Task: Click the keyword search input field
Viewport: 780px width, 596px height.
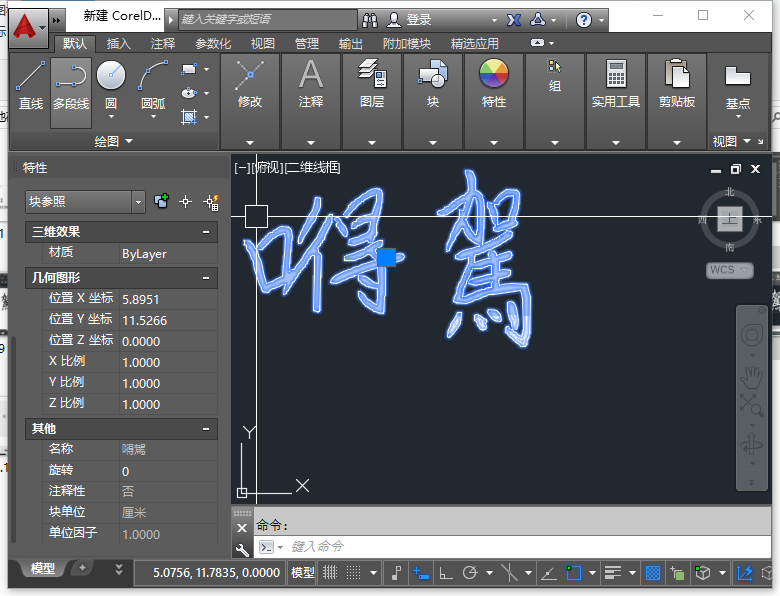Action: pos(268,20)
